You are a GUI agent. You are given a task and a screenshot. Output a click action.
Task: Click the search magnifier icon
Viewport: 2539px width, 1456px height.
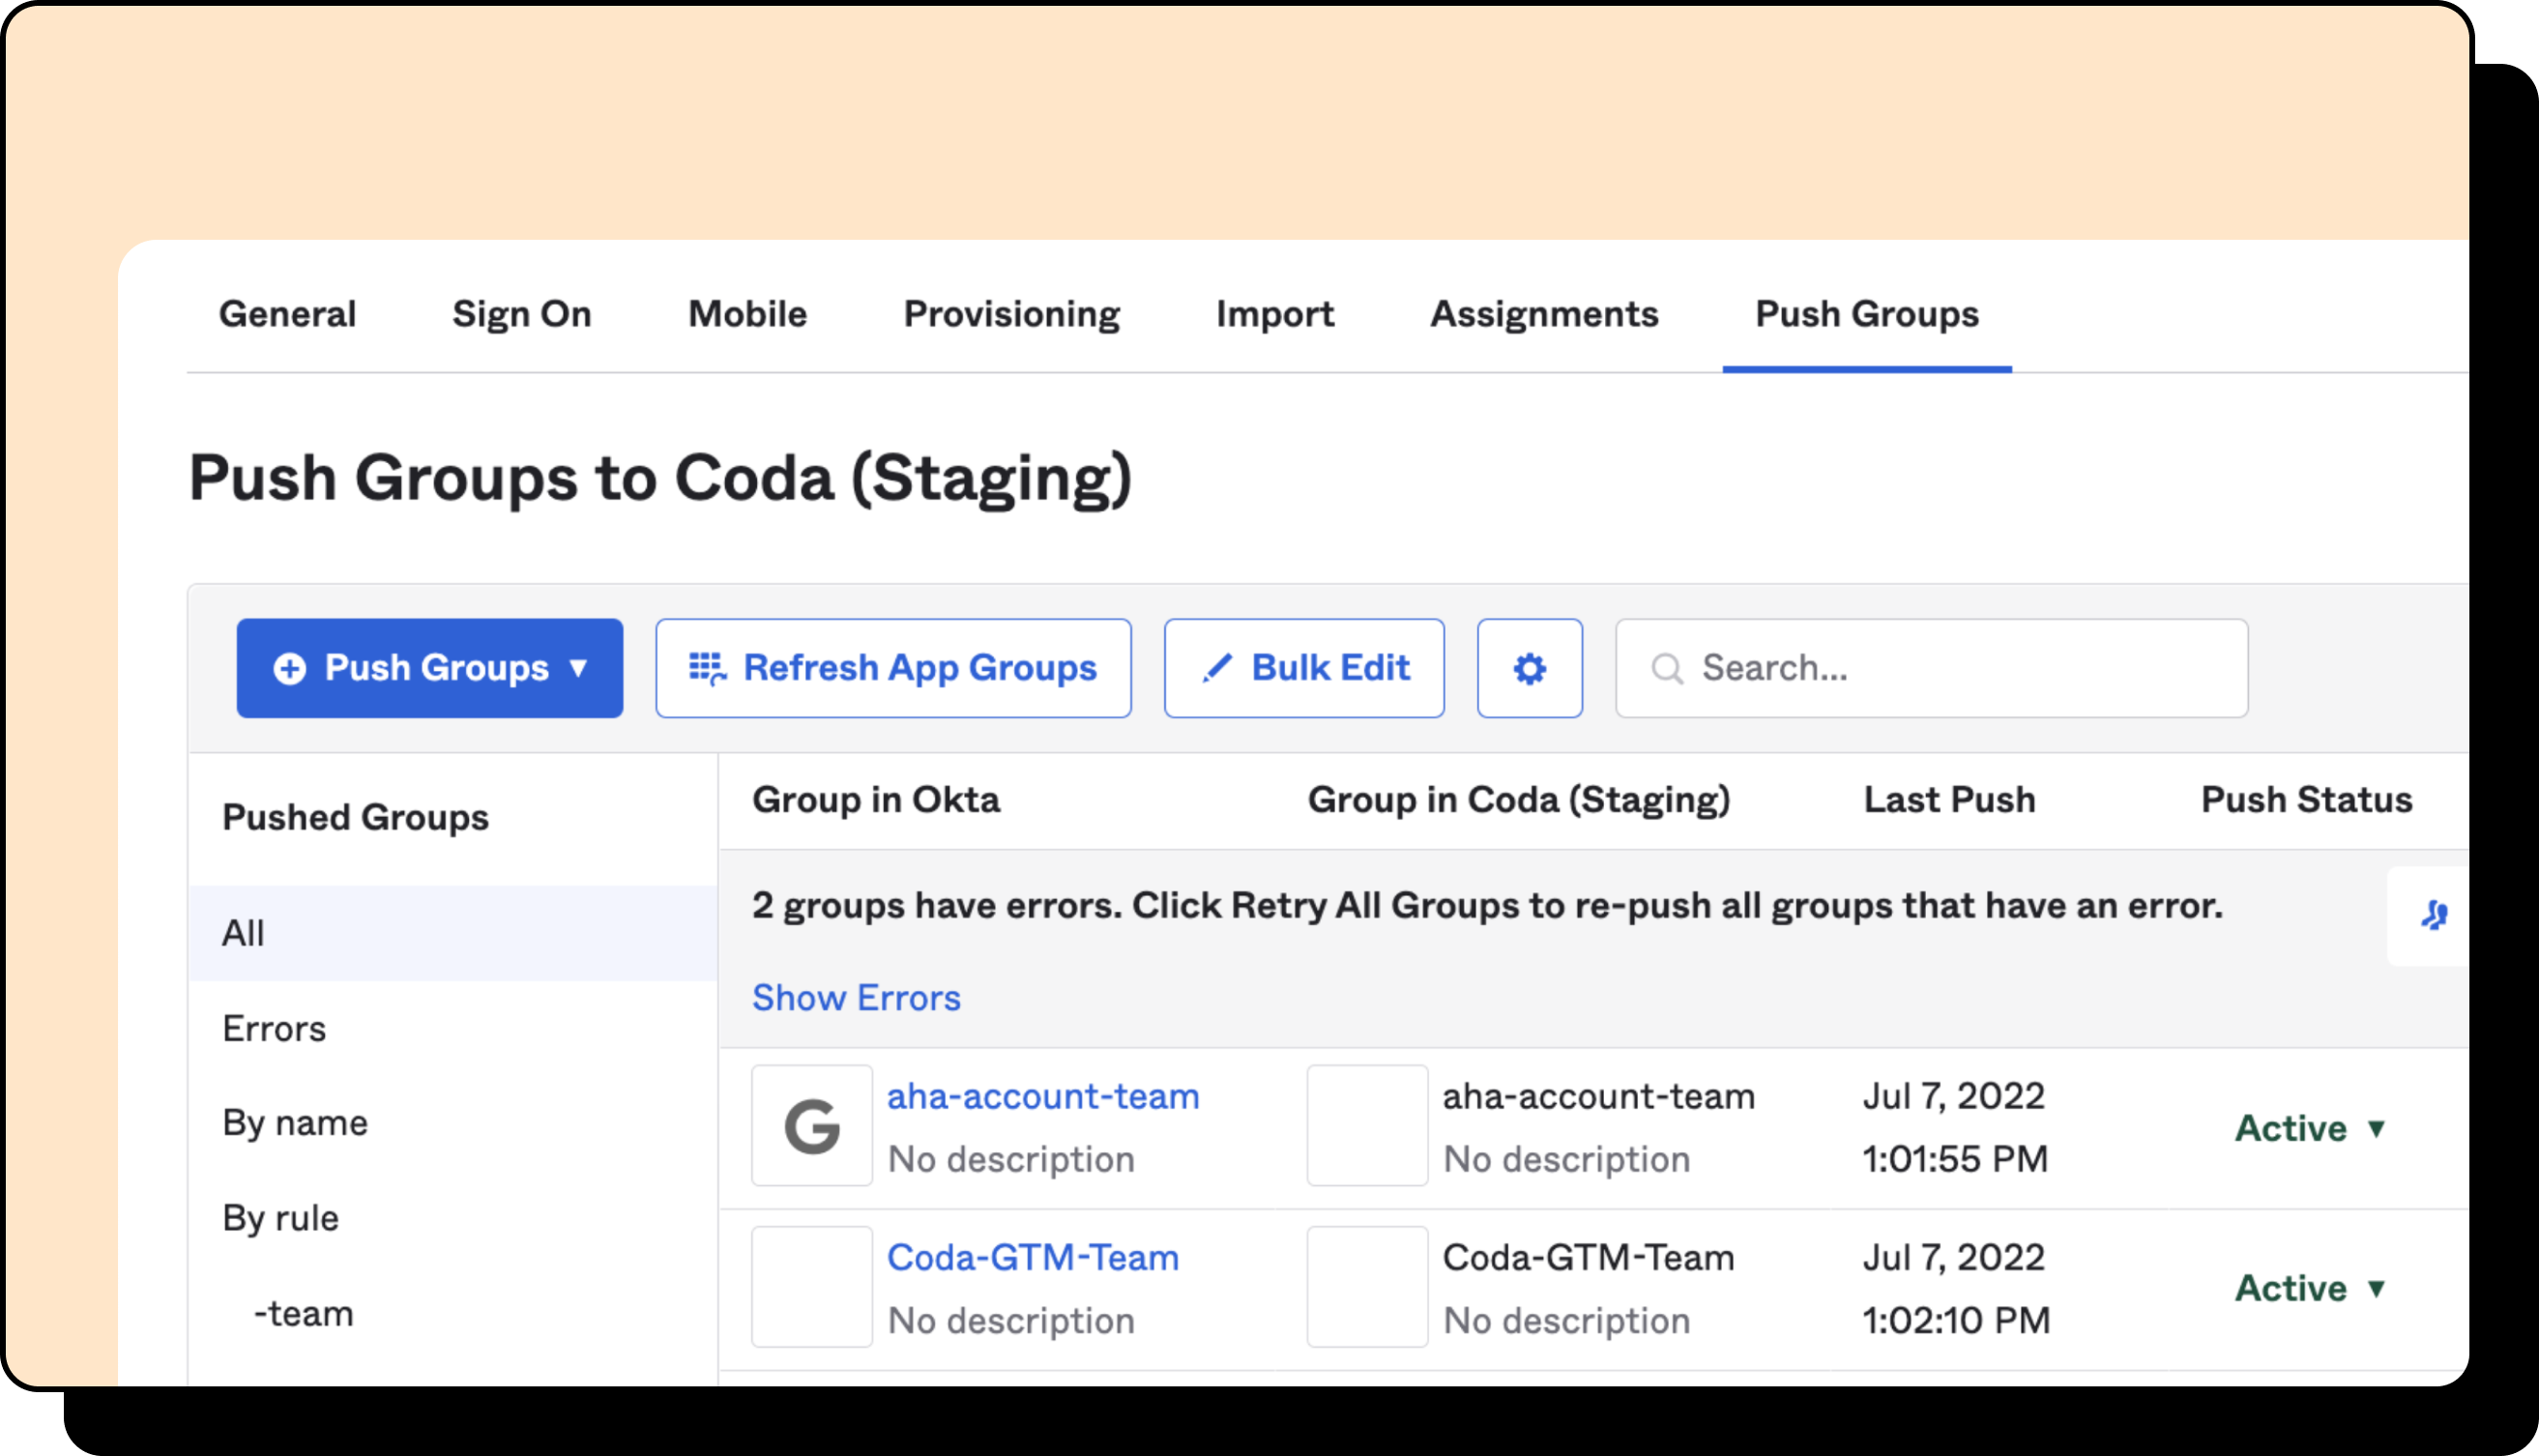[x=1666, y=668]
